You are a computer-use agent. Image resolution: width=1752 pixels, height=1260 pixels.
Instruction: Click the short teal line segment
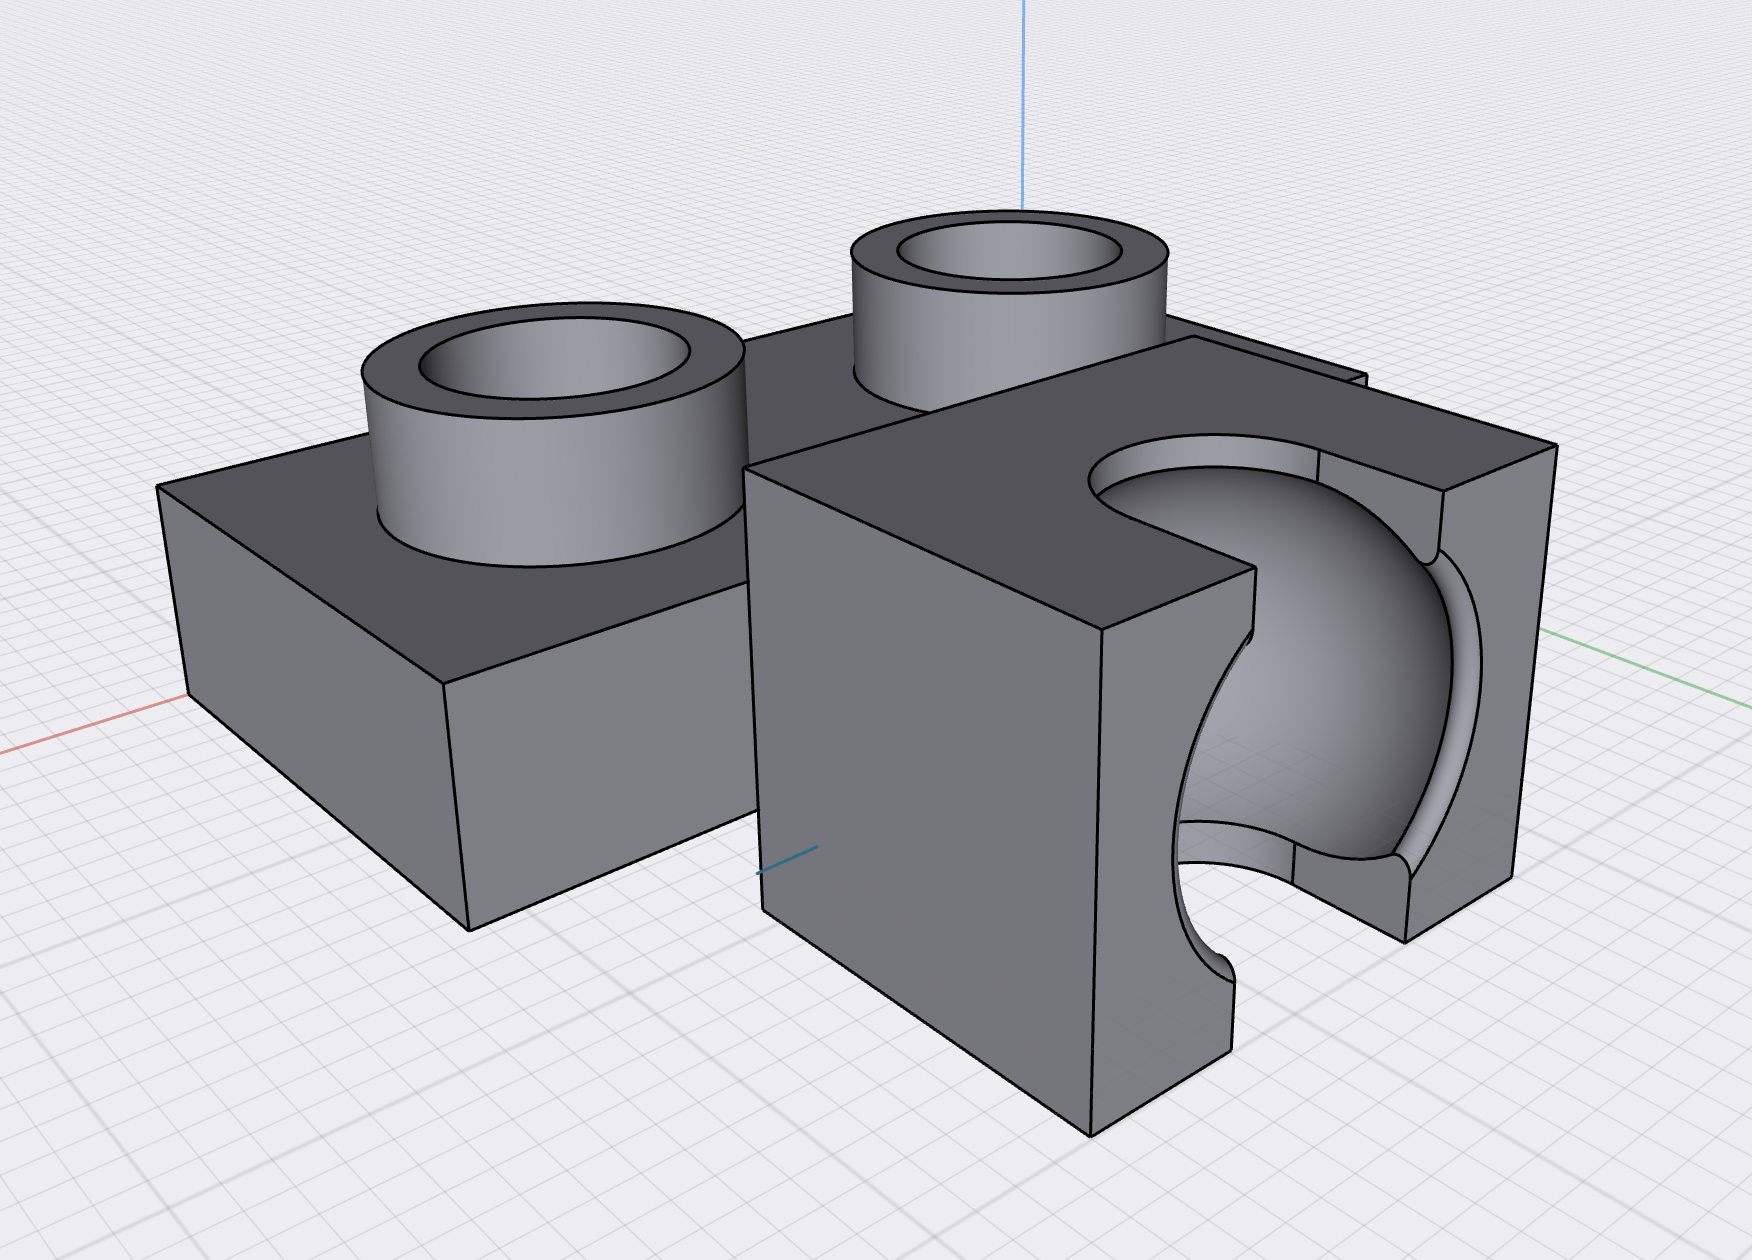click(790, 858)
